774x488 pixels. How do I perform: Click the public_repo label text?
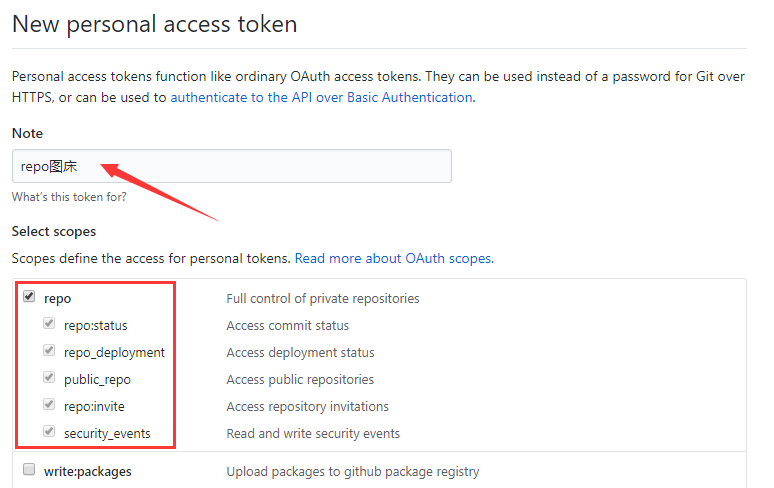tap(97, 379)
